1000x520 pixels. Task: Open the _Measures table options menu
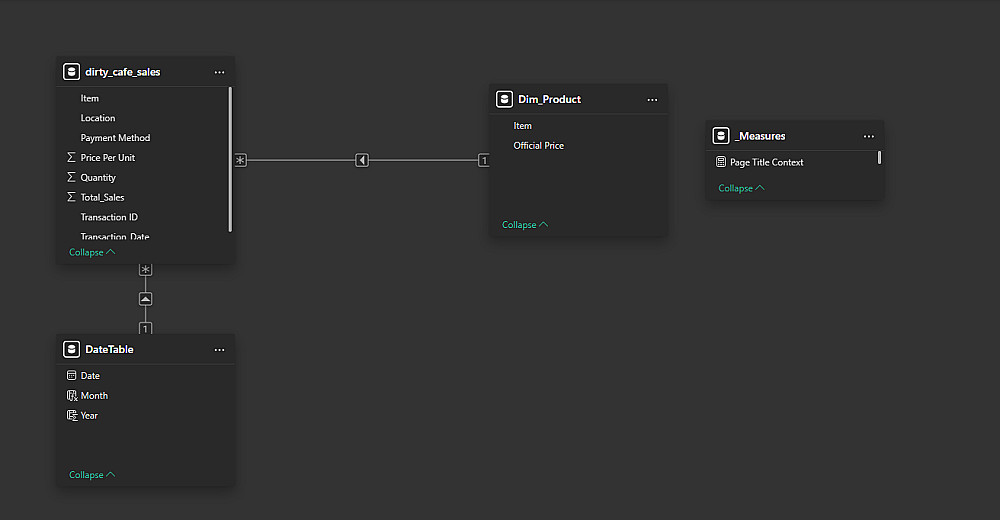[868, 136]
